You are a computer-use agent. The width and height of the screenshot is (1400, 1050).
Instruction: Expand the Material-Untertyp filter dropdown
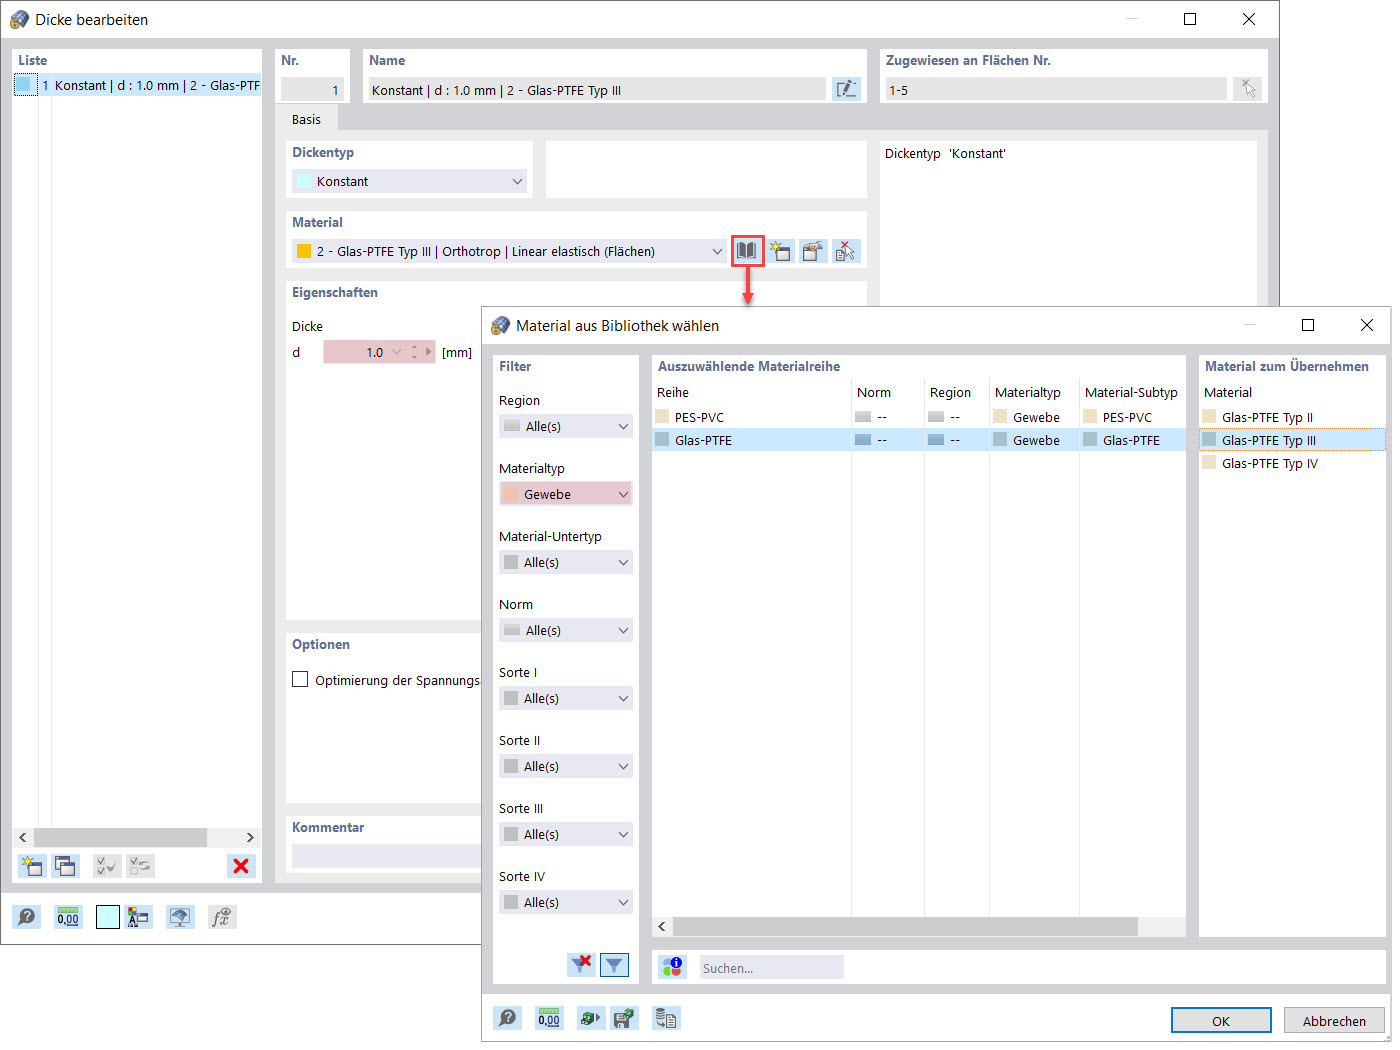566,562
